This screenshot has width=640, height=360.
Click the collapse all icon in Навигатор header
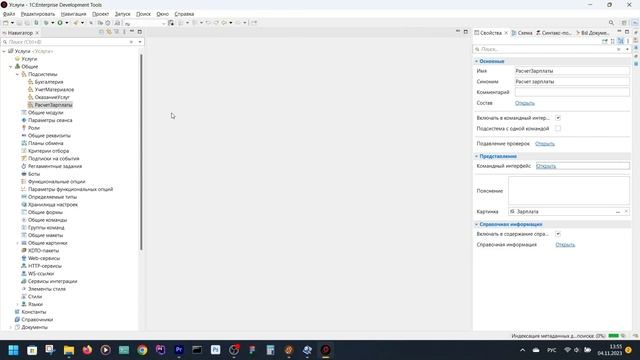click(101, 32)
